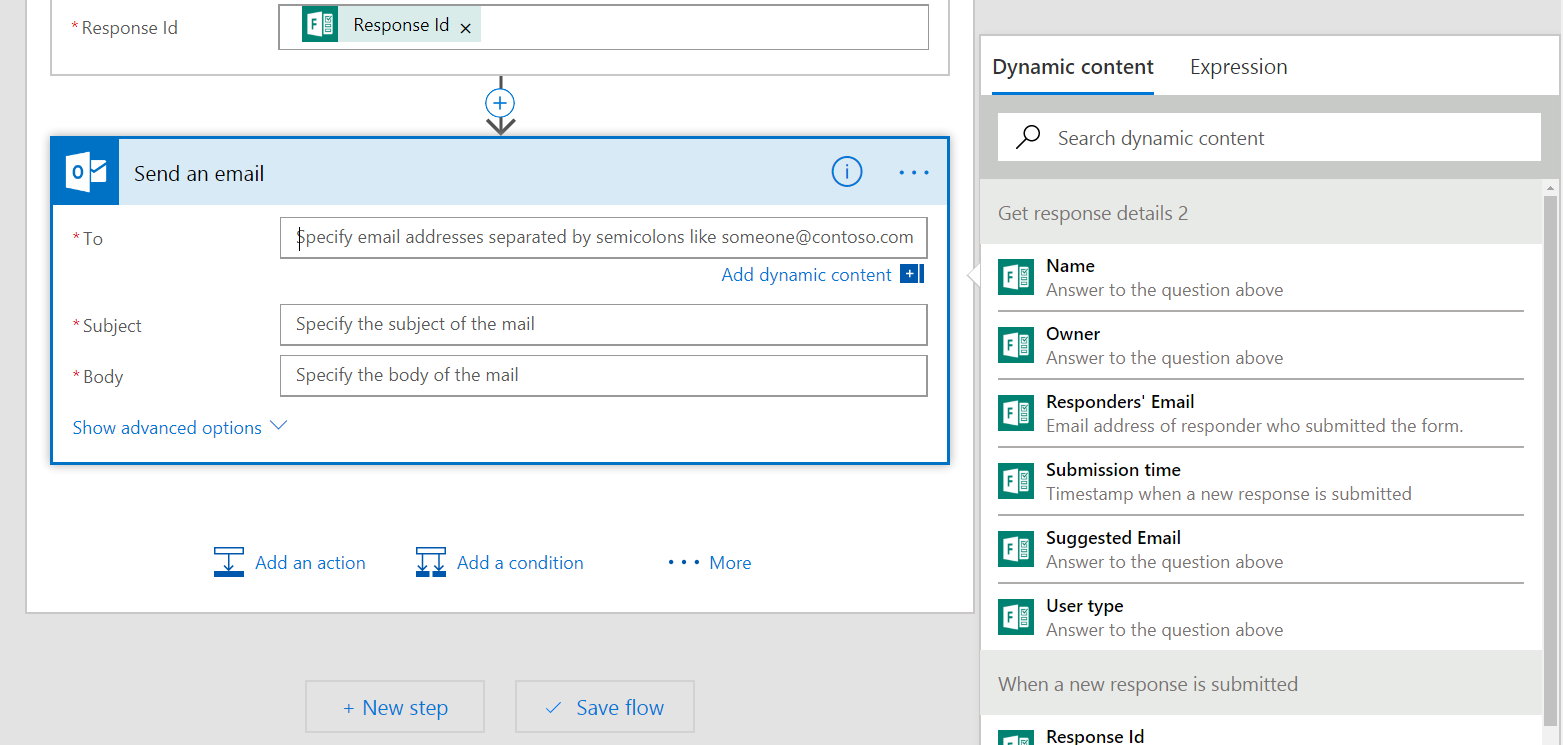This screenshot has width=1563, height=745.
Task: Click the Forms icon beside Submission time
Action: coord(1015,481)
